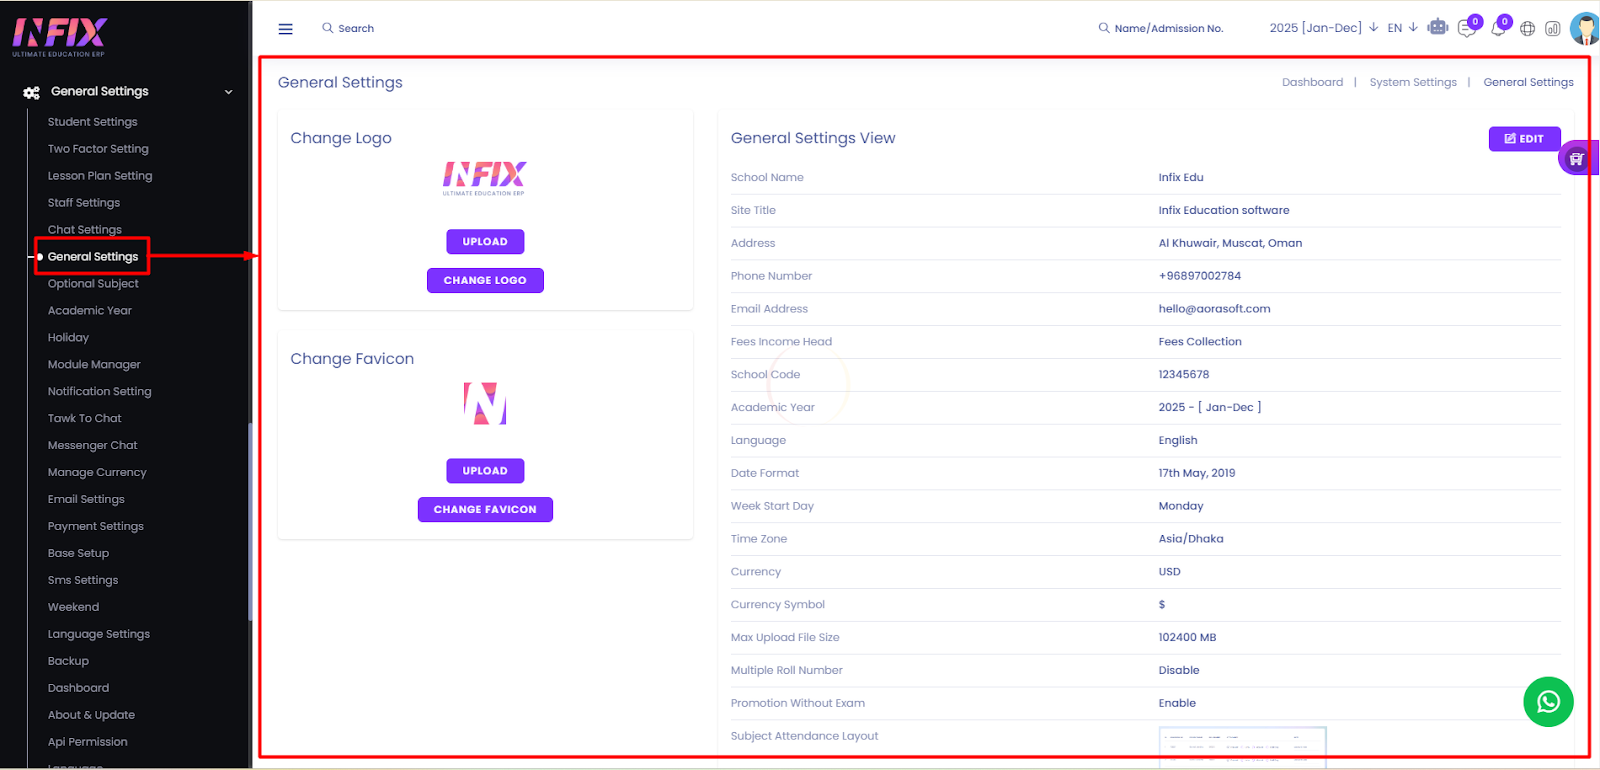Click the WhatsApp floating chat icon
The image size is (1600, 770).
coord(1548,702)
